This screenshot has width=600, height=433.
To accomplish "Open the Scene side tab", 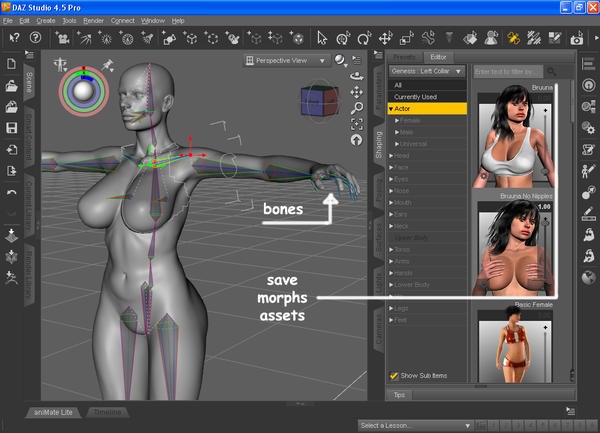I will (x=29, y=81).
